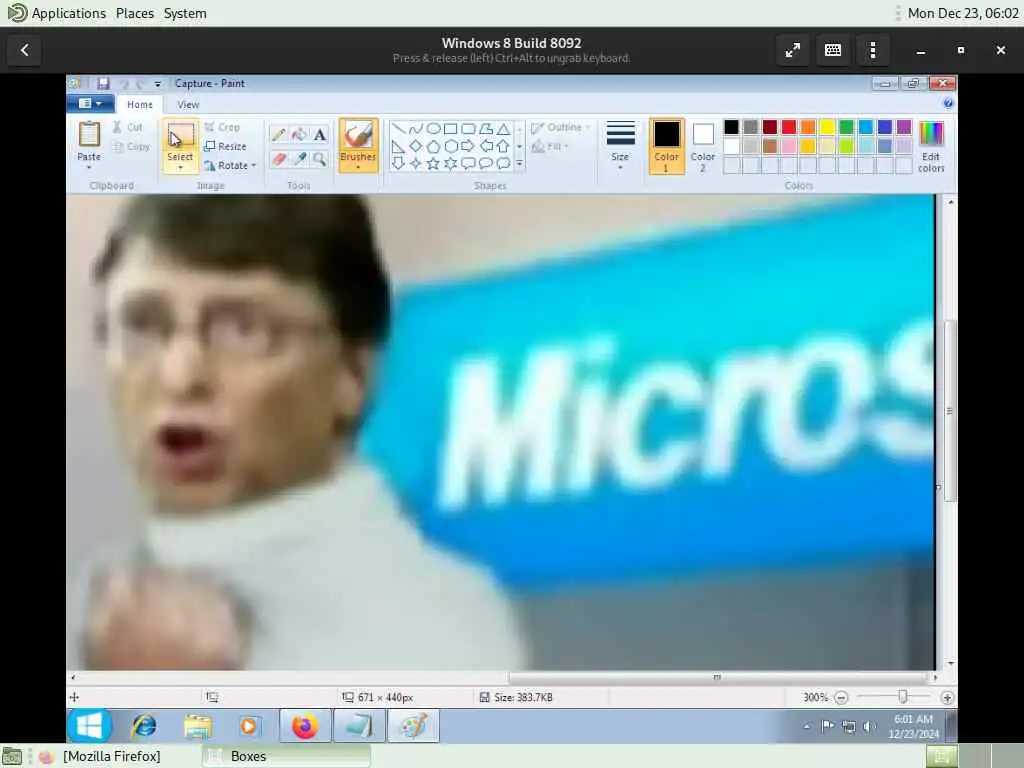
Task: Select the Triangle shape
Action: click(x=504, y=129)
